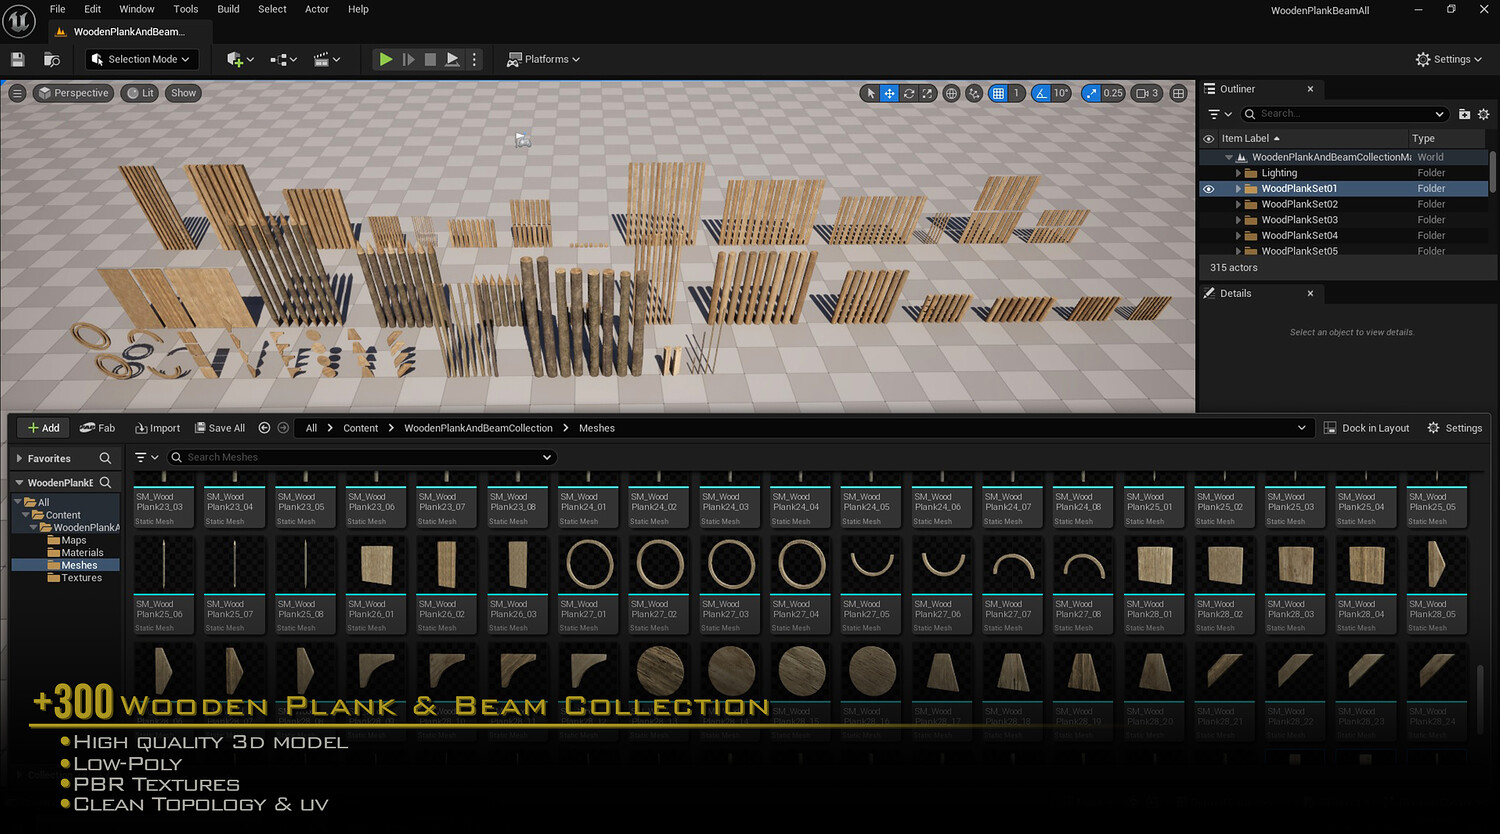Open the Actor menu
1500x834 pixels.
click(317, 9)
